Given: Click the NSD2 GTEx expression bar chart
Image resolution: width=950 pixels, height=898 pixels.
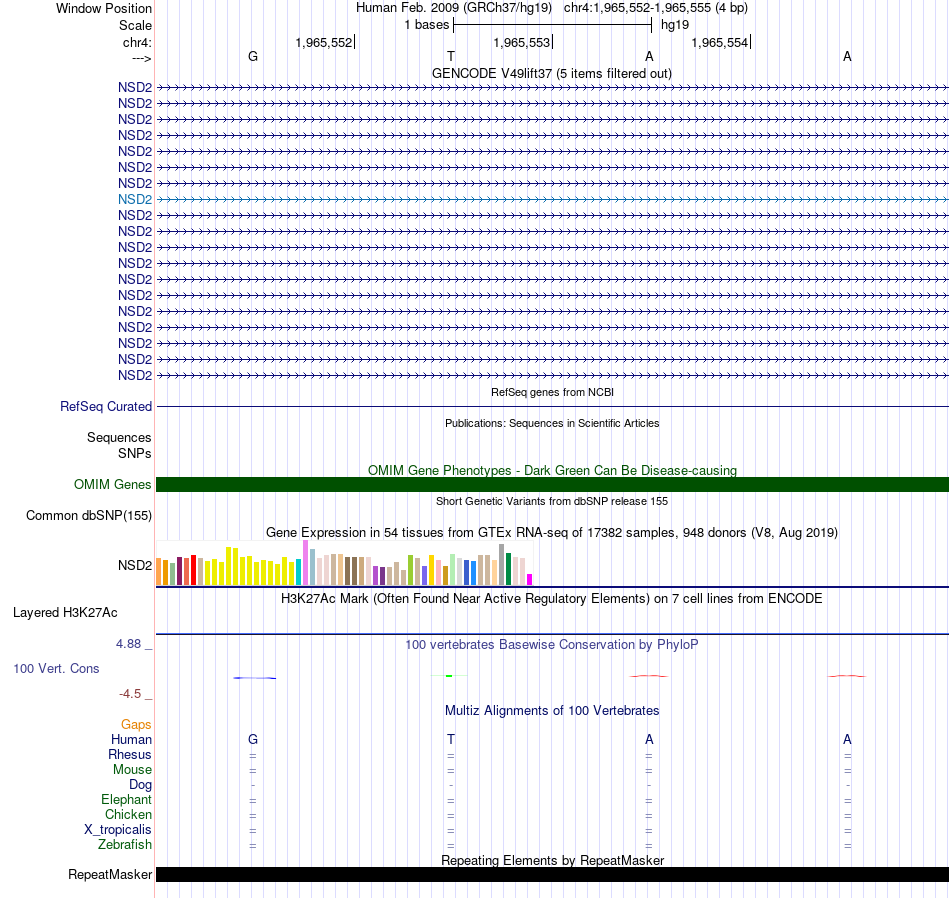Looking at the screenshot, I should click(x=344, y=563).
